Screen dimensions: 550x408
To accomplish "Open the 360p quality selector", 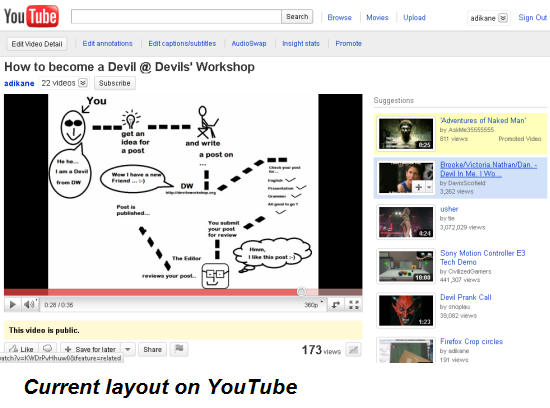I will [x=313, y=305].
